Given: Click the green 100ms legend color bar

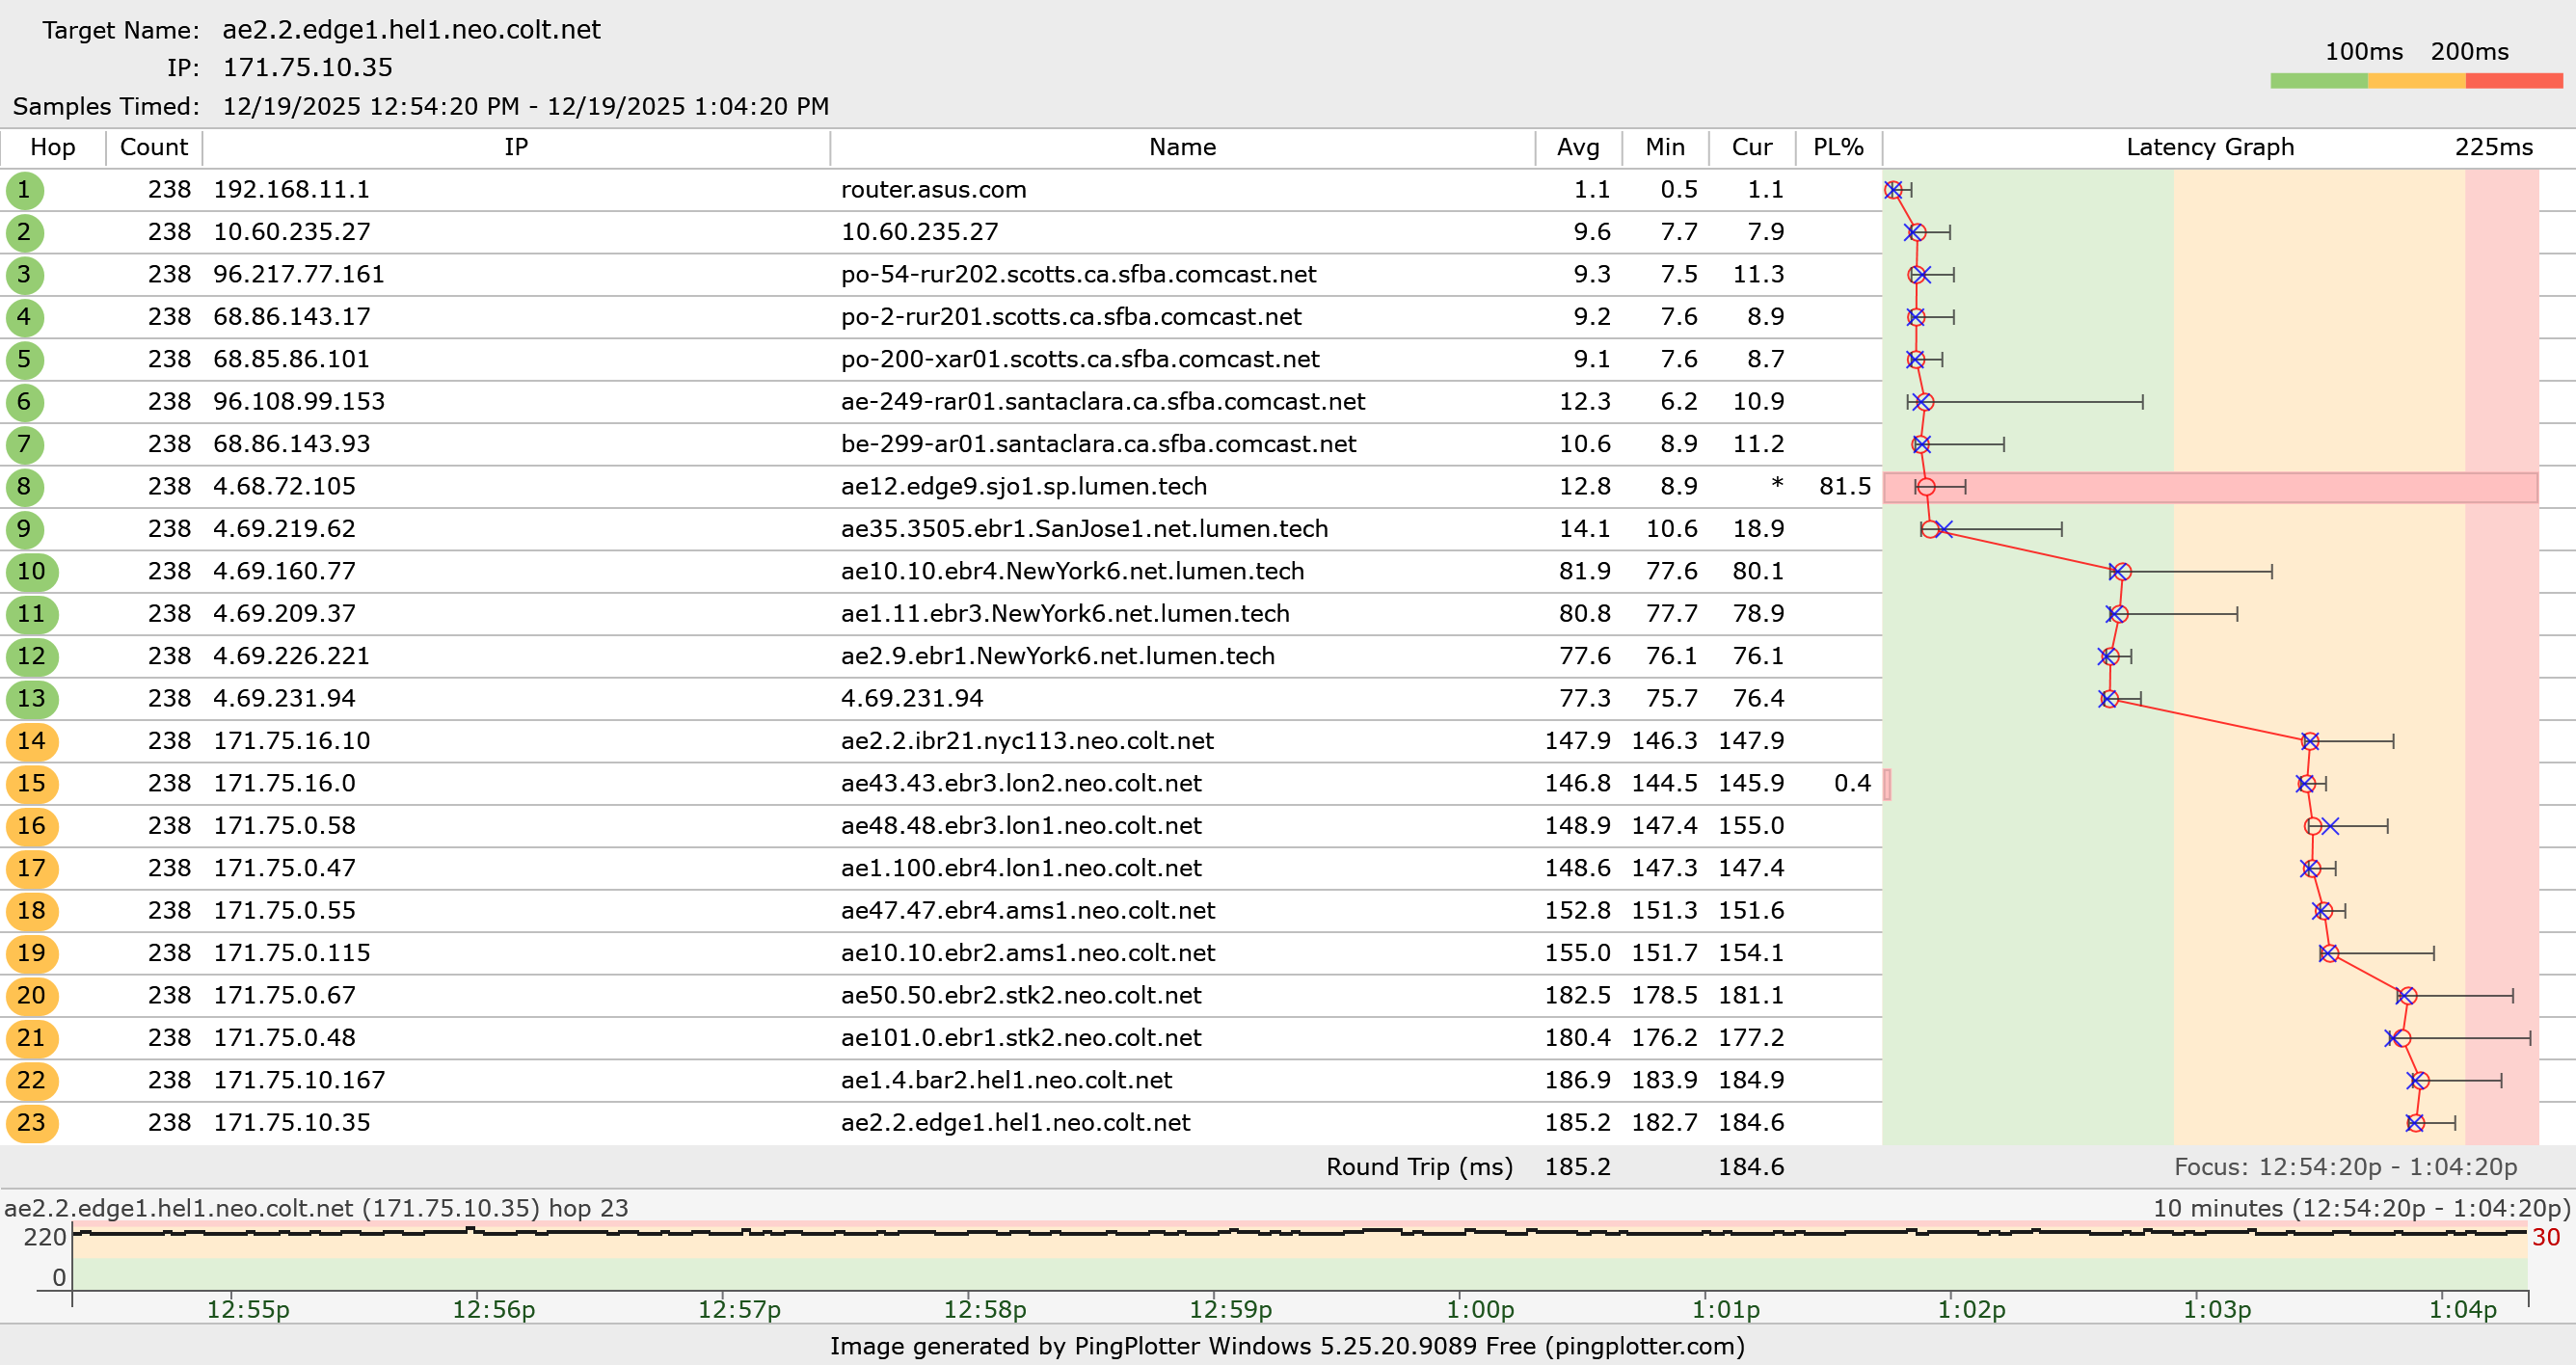Looking at the screenshot, I should point(2318,81).
